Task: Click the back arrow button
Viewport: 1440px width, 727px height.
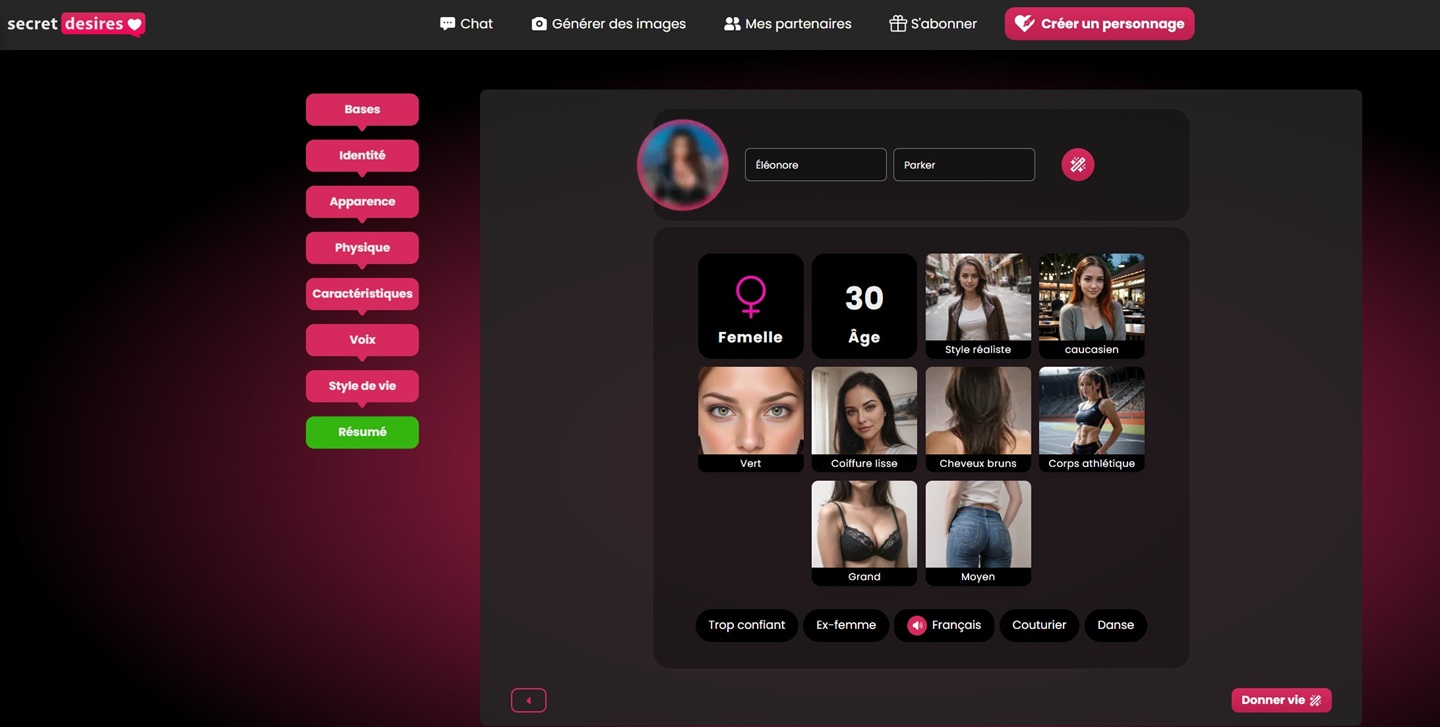Action: [x=528, y=700]
